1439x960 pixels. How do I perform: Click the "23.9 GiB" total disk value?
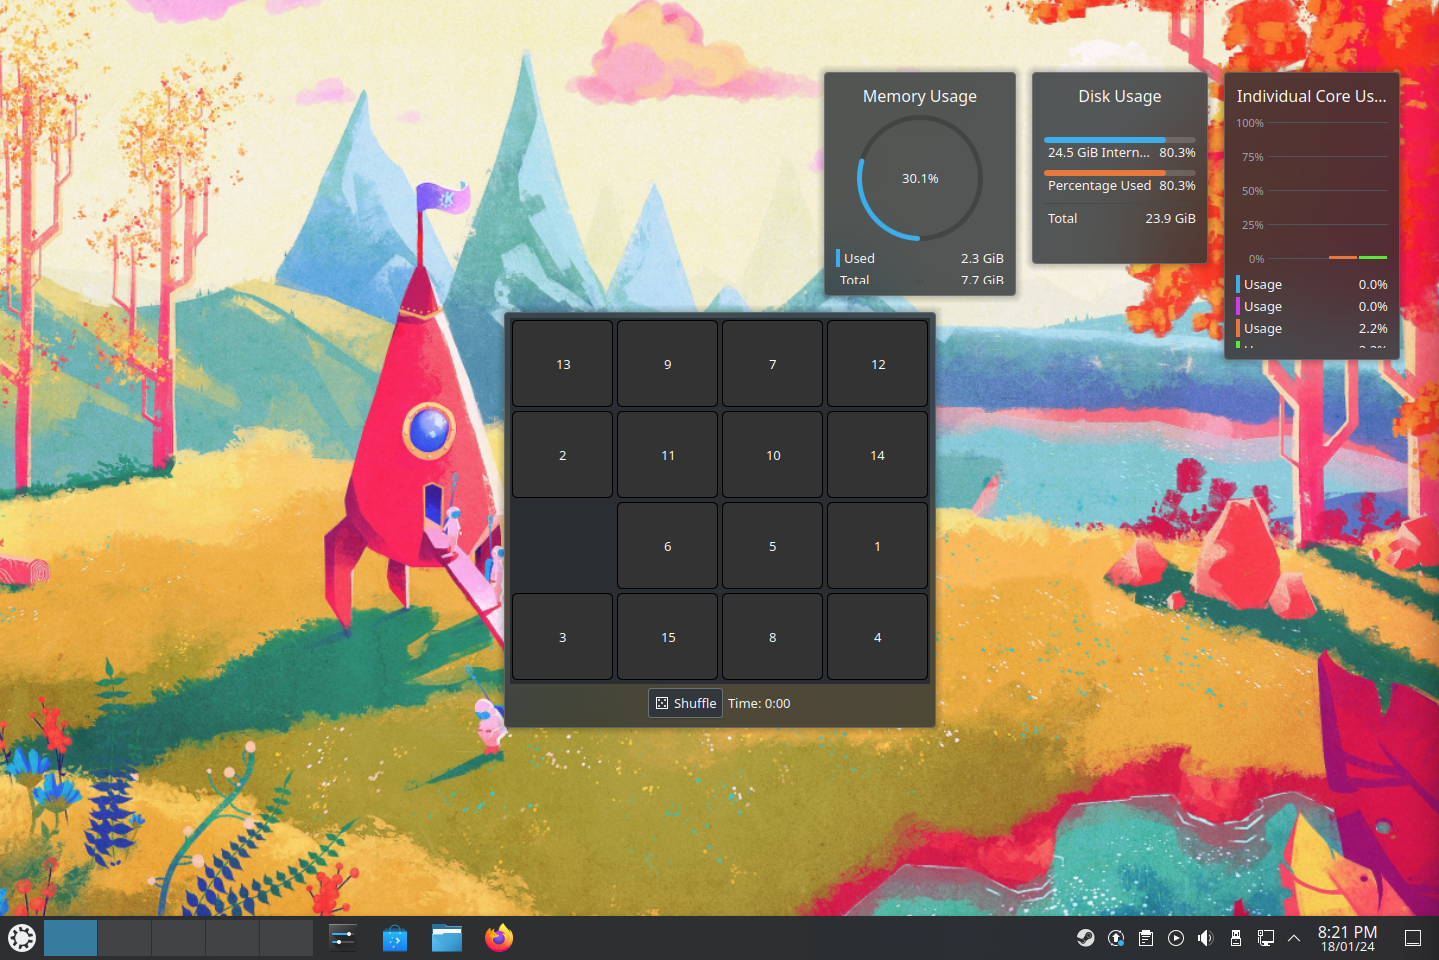[1170, 218]
